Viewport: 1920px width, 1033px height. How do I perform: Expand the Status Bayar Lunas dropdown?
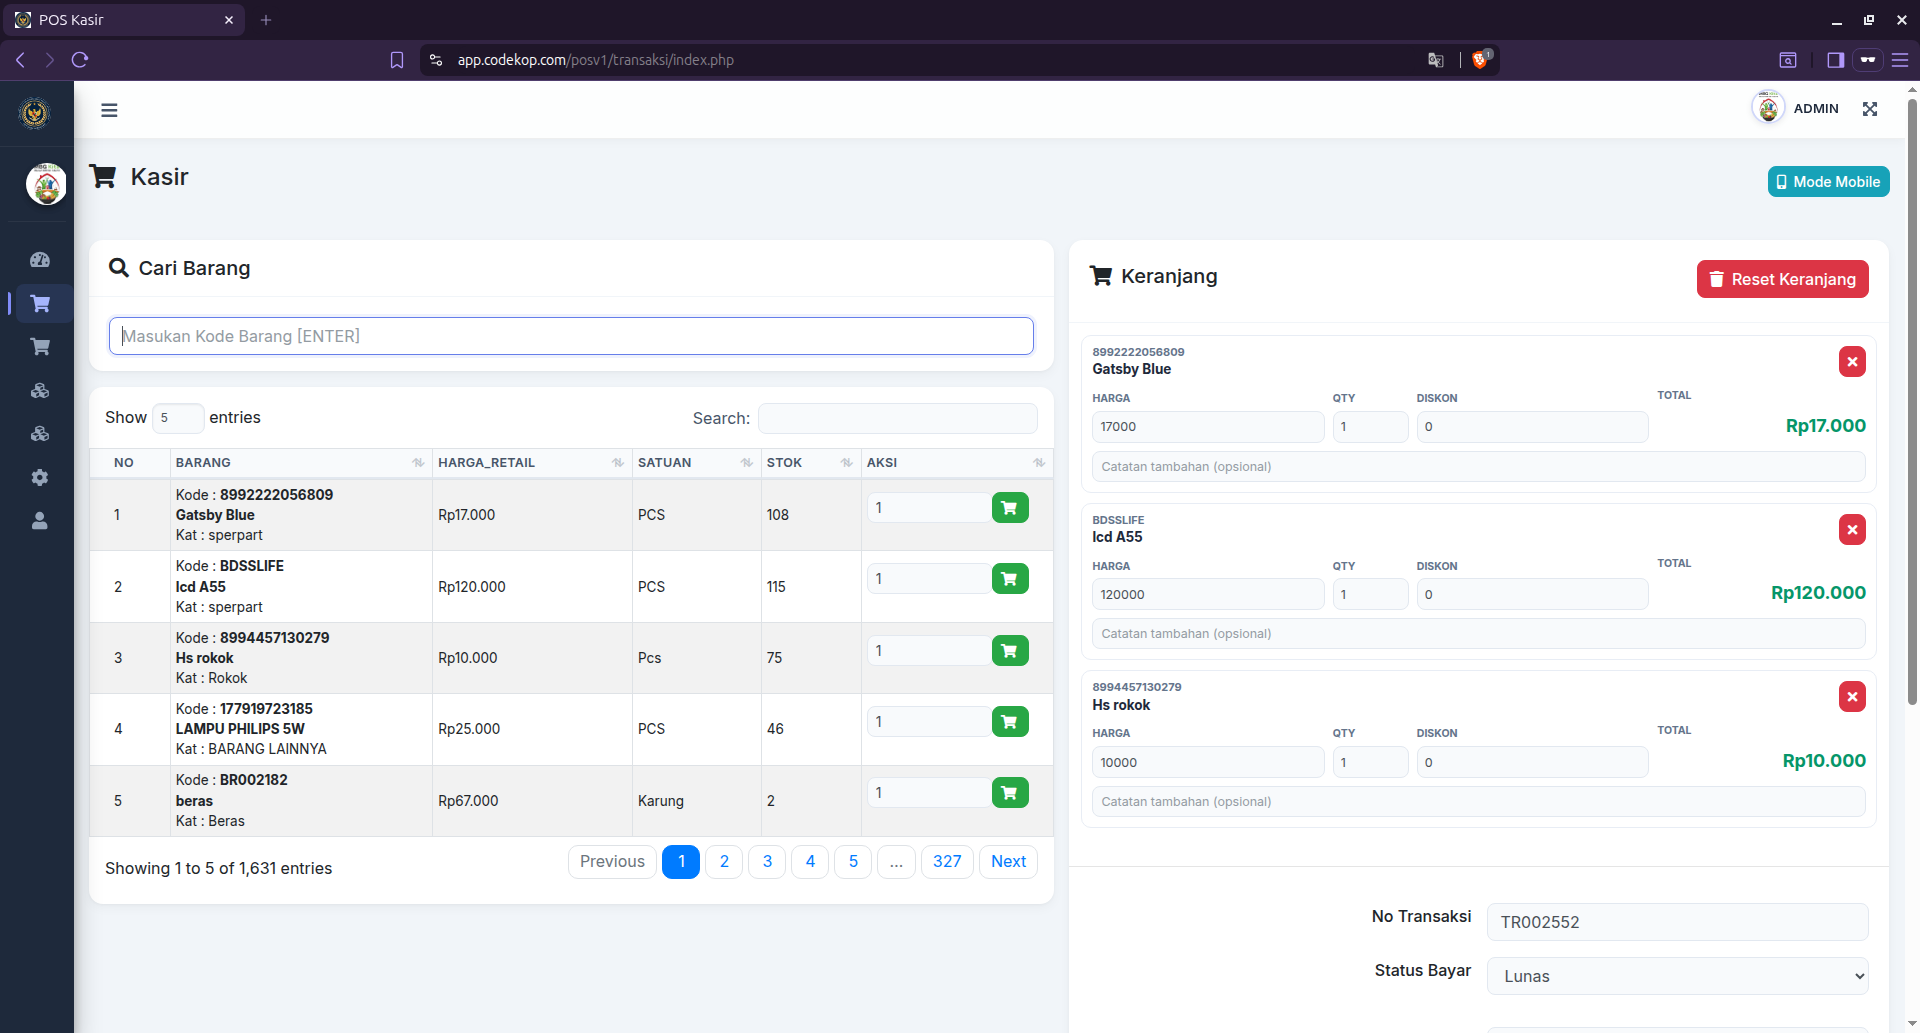1677,976
